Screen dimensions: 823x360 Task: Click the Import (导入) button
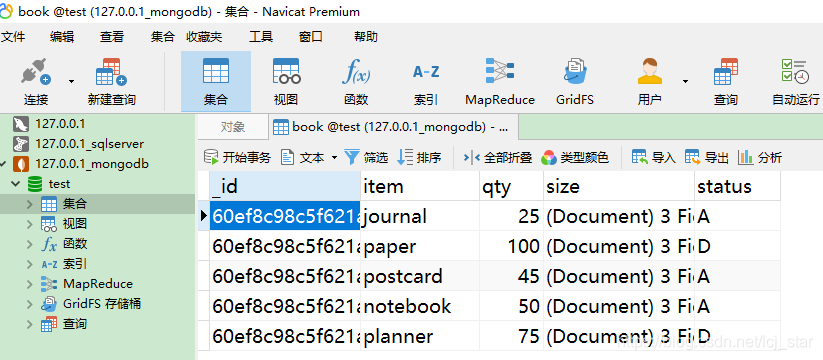(x=653, y=157)
